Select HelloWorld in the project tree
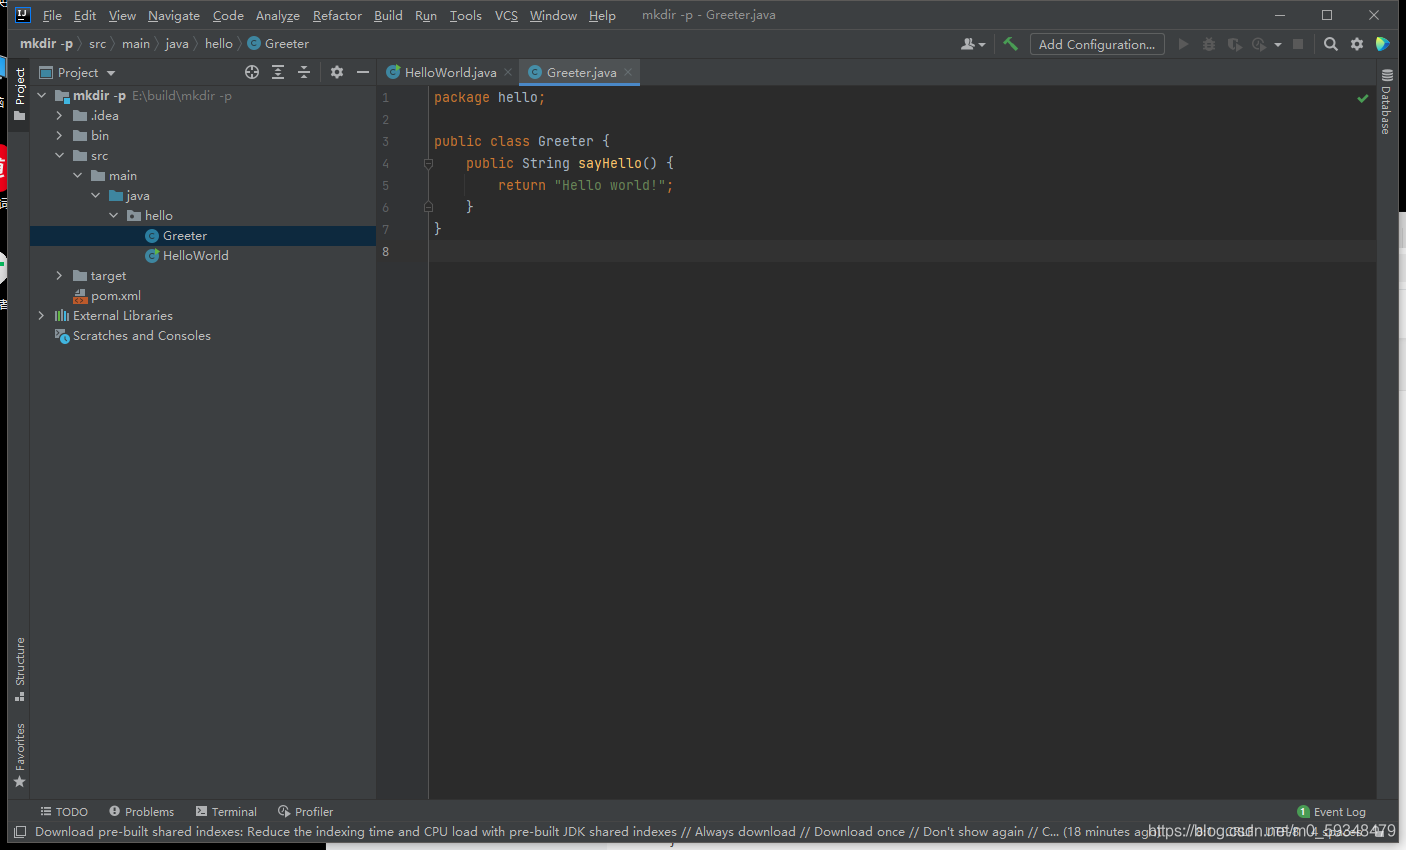This screenshot has height=850, width=1406. click(x=196, y=255)
